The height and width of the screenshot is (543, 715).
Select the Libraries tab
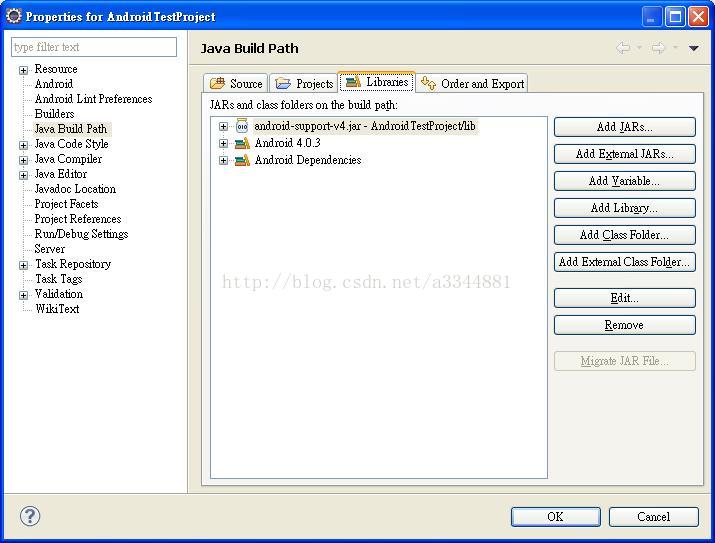[377, 82]
